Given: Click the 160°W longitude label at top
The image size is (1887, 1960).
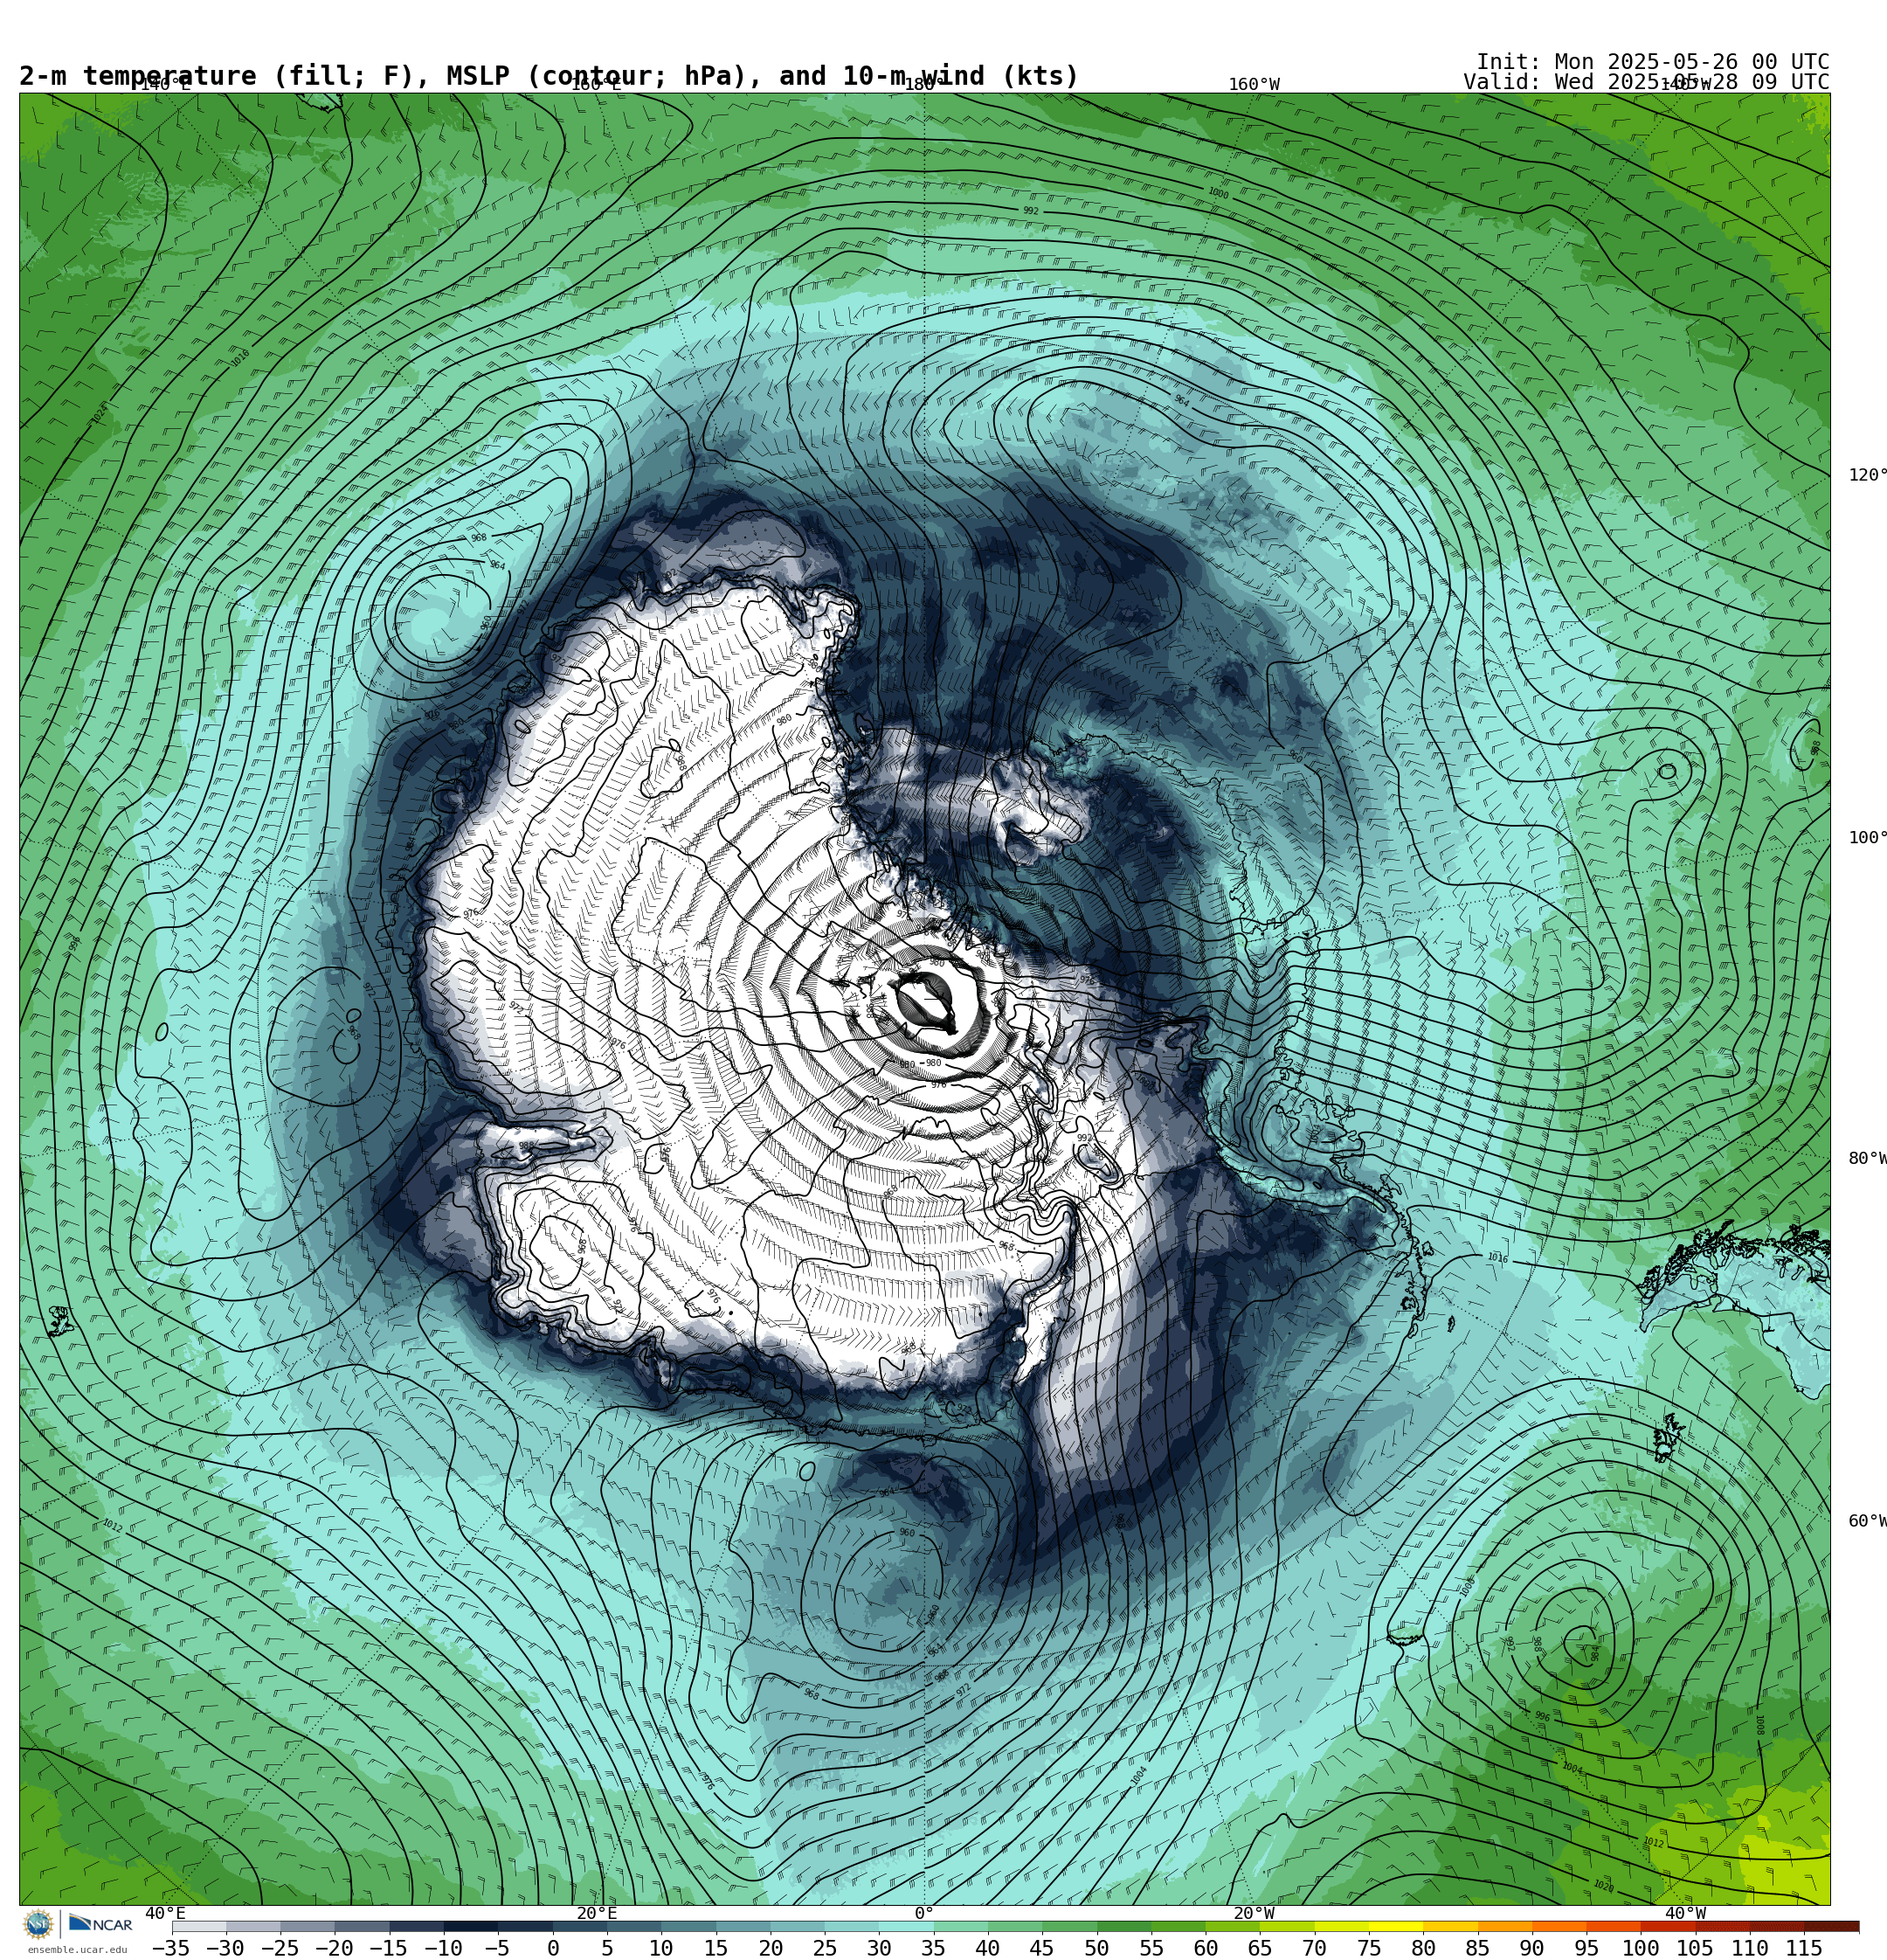Looking at the screenshot, I should (x=1254, y=85).
